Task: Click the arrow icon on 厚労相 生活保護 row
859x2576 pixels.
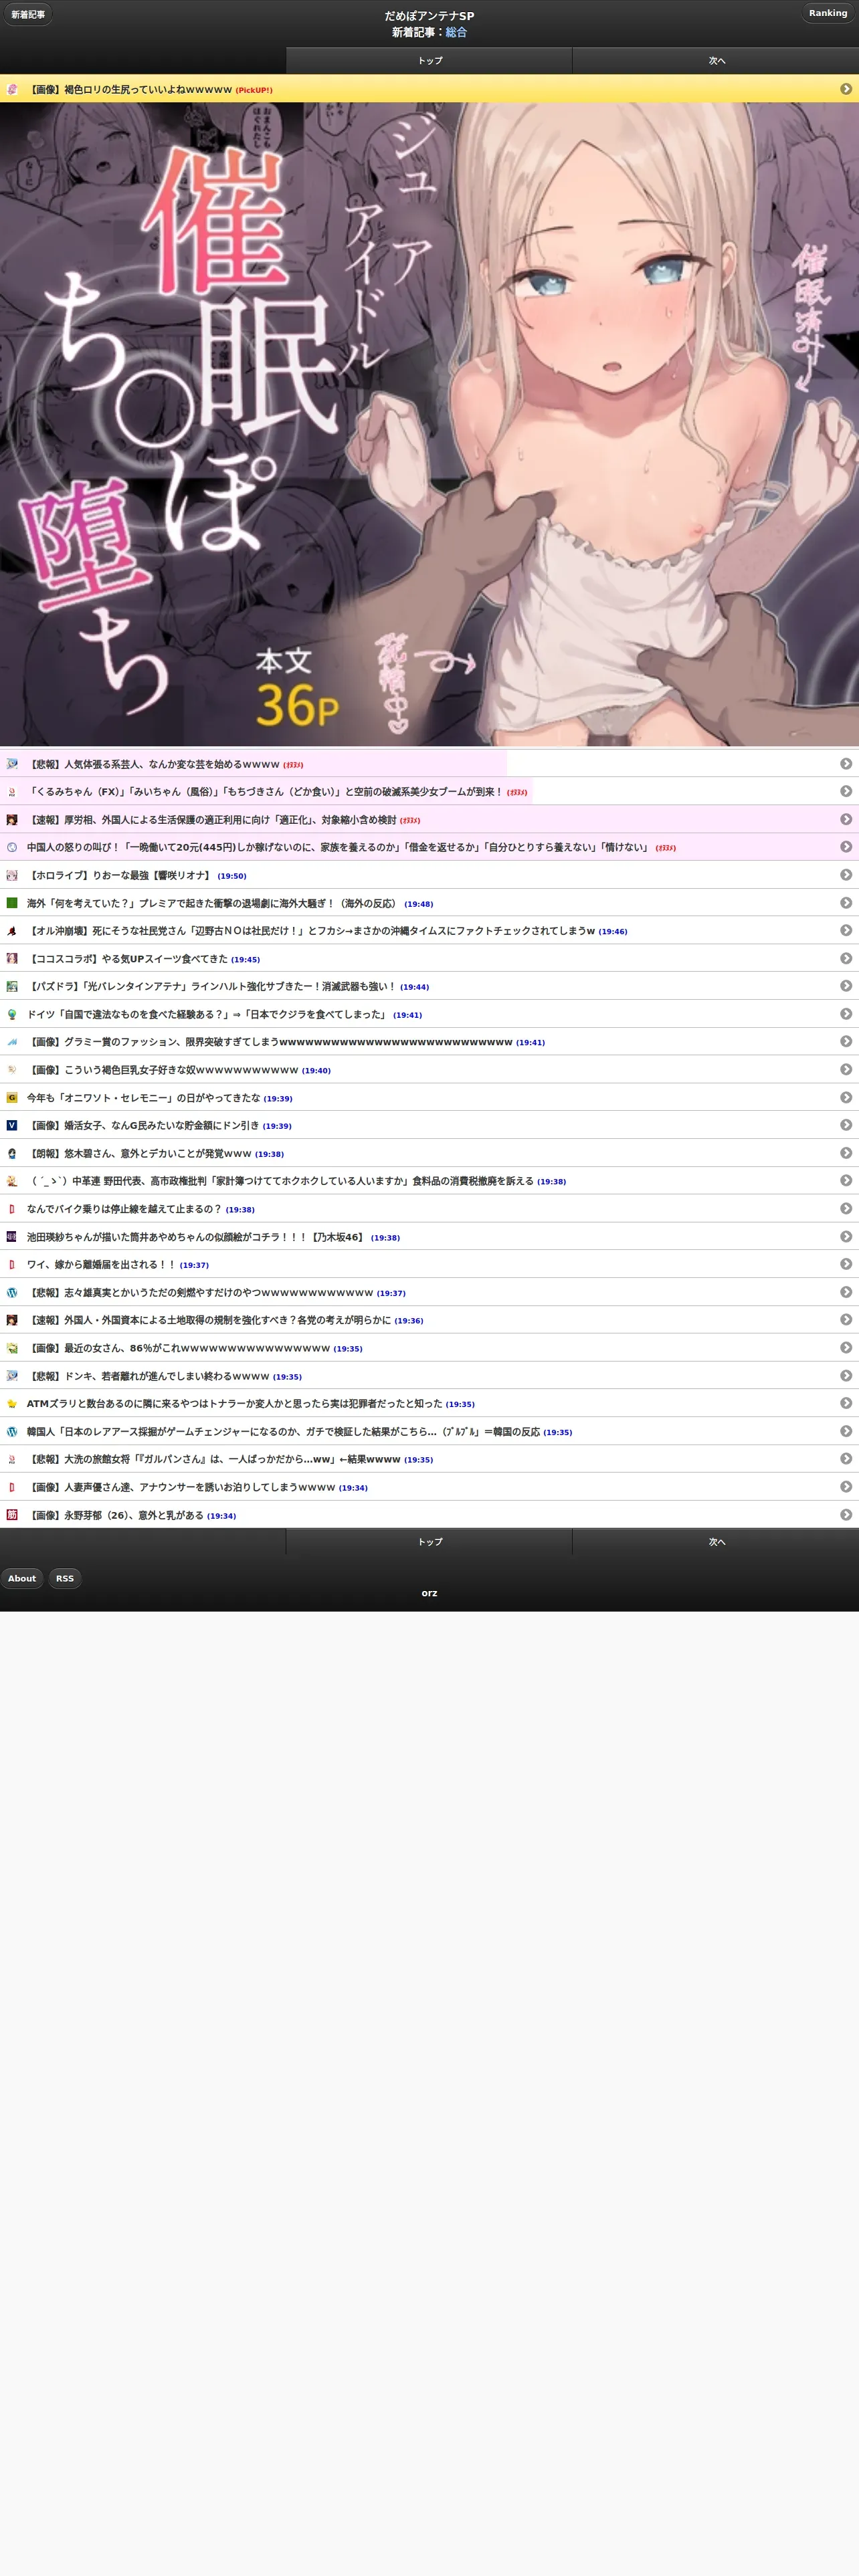Action: coord(846,819)
